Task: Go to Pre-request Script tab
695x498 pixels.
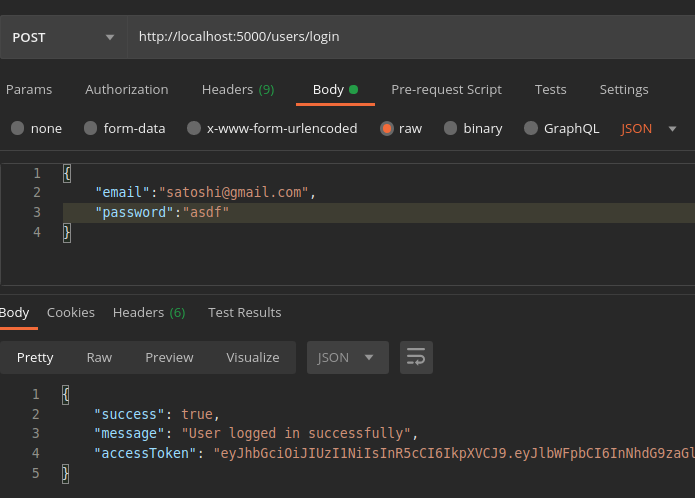Action: [x=446, y=89]
